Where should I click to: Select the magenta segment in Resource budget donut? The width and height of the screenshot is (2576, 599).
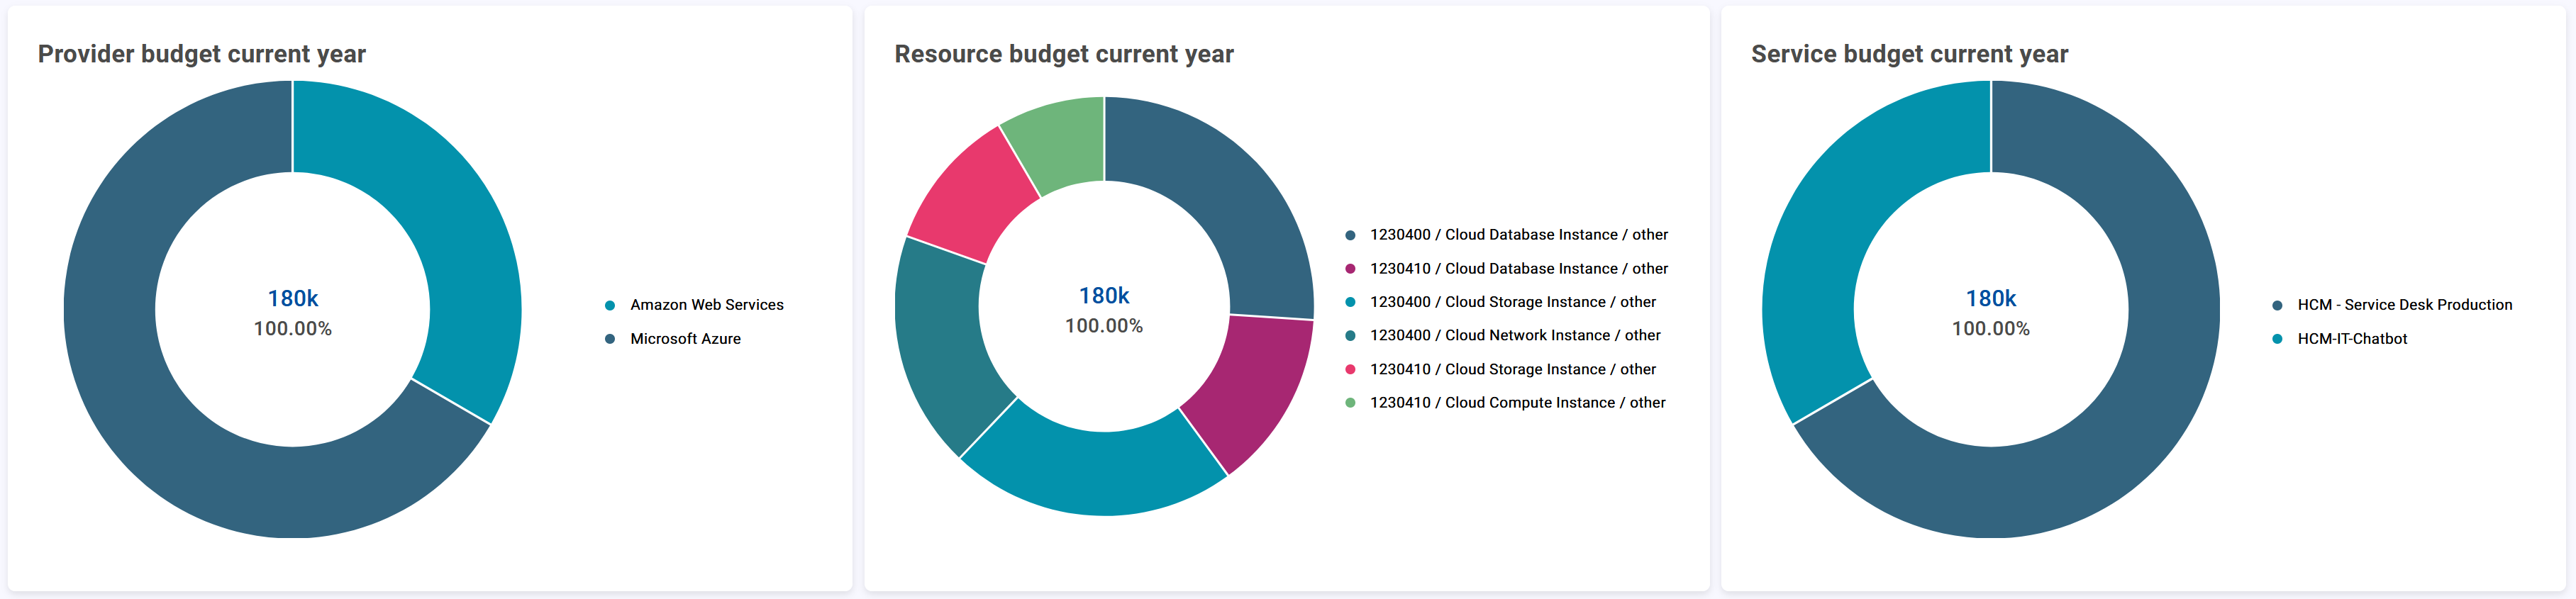pos(1255,390)
